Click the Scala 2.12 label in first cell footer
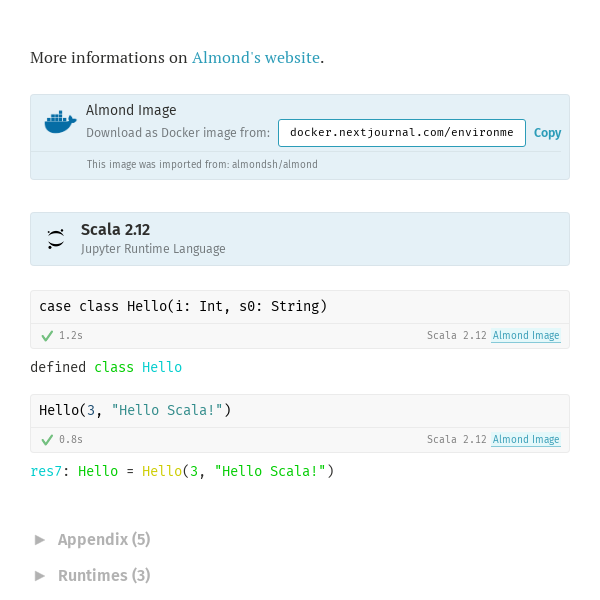This screenshot has height=600, width=600. [457, 336]
